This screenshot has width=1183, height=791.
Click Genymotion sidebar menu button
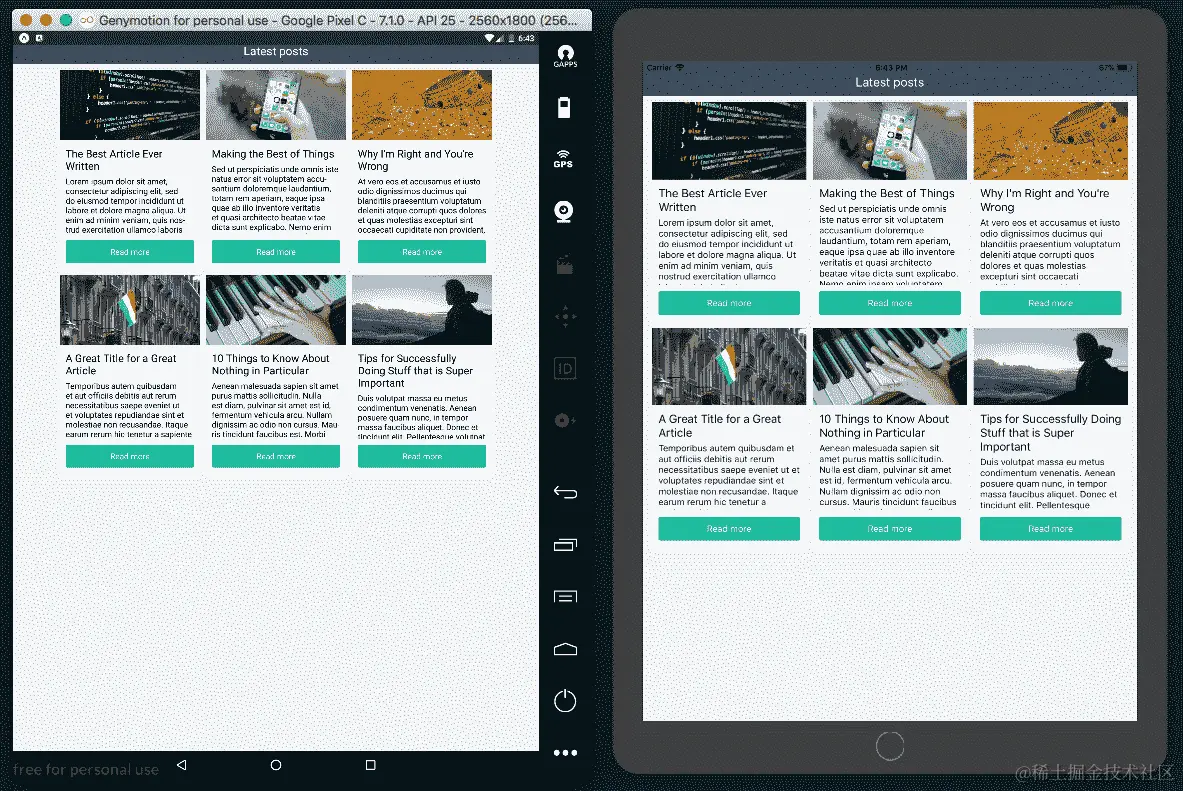[x=565, y=597]
